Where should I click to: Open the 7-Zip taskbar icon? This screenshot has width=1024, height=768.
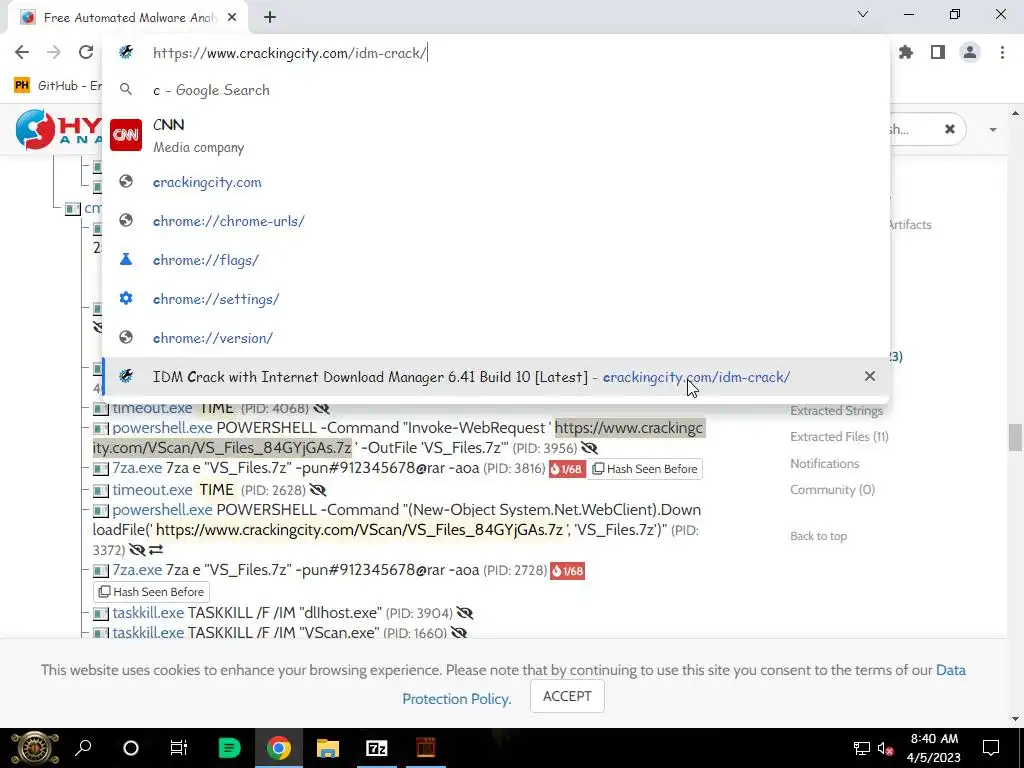[377, 748]
